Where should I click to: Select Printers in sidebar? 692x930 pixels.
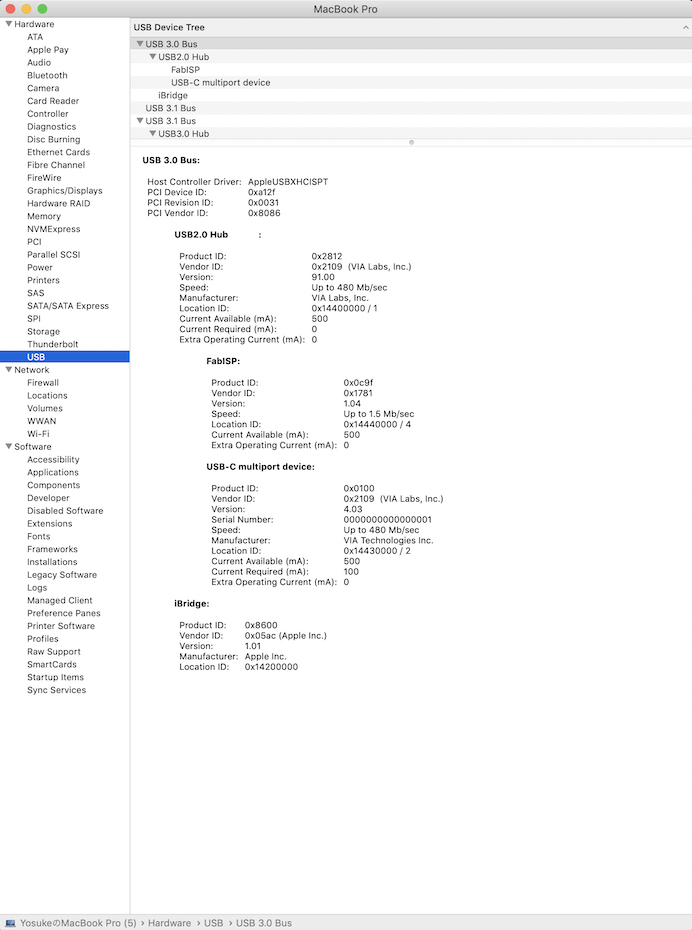click(x=43, y=280)
